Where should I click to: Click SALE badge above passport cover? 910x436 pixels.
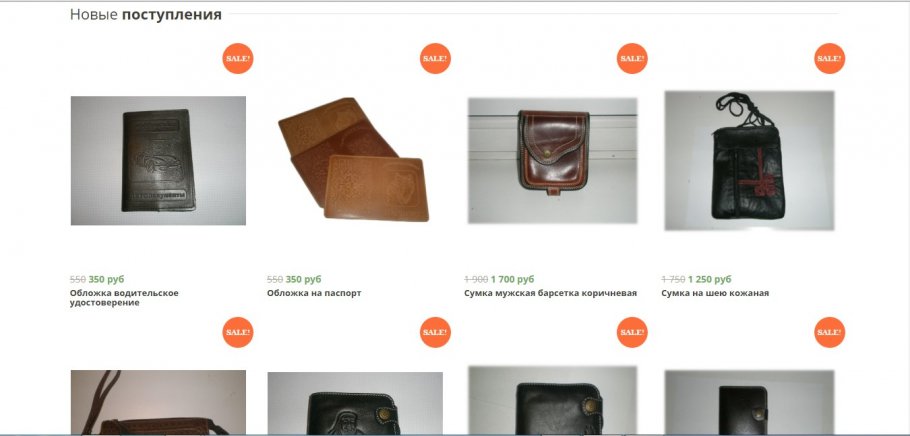[x=435, y=59]
